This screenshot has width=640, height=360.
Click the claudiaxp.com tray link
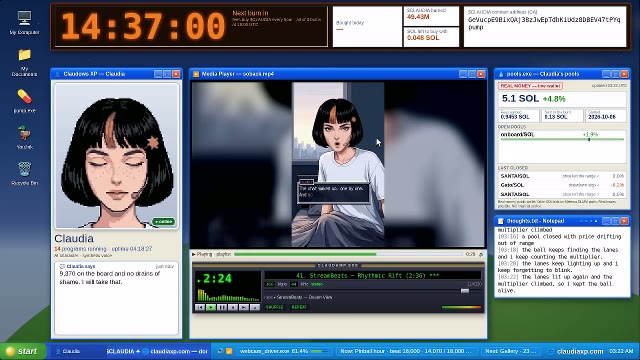(580, 351)
